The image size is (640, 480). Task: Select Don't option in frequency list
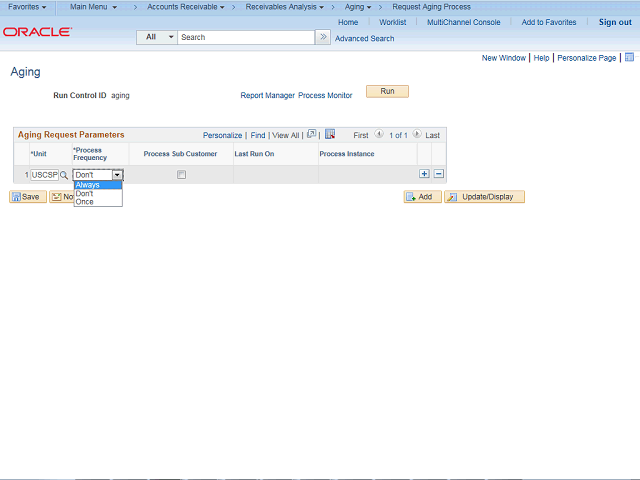point(98,193)
